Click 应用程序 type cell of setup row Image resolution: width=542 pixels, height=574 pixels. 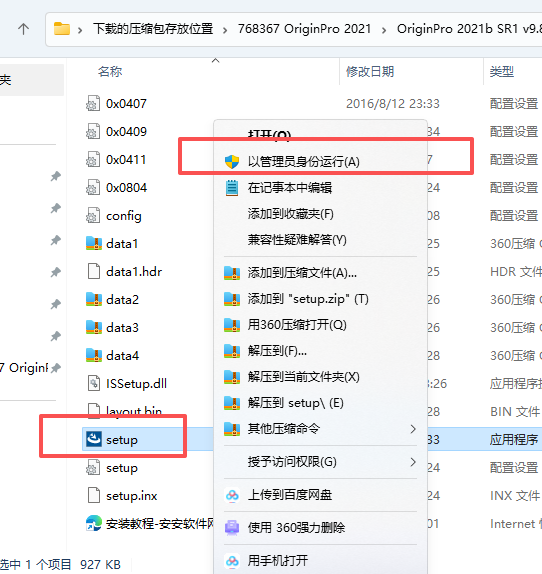pyautogui.click(x=514, y=439)
